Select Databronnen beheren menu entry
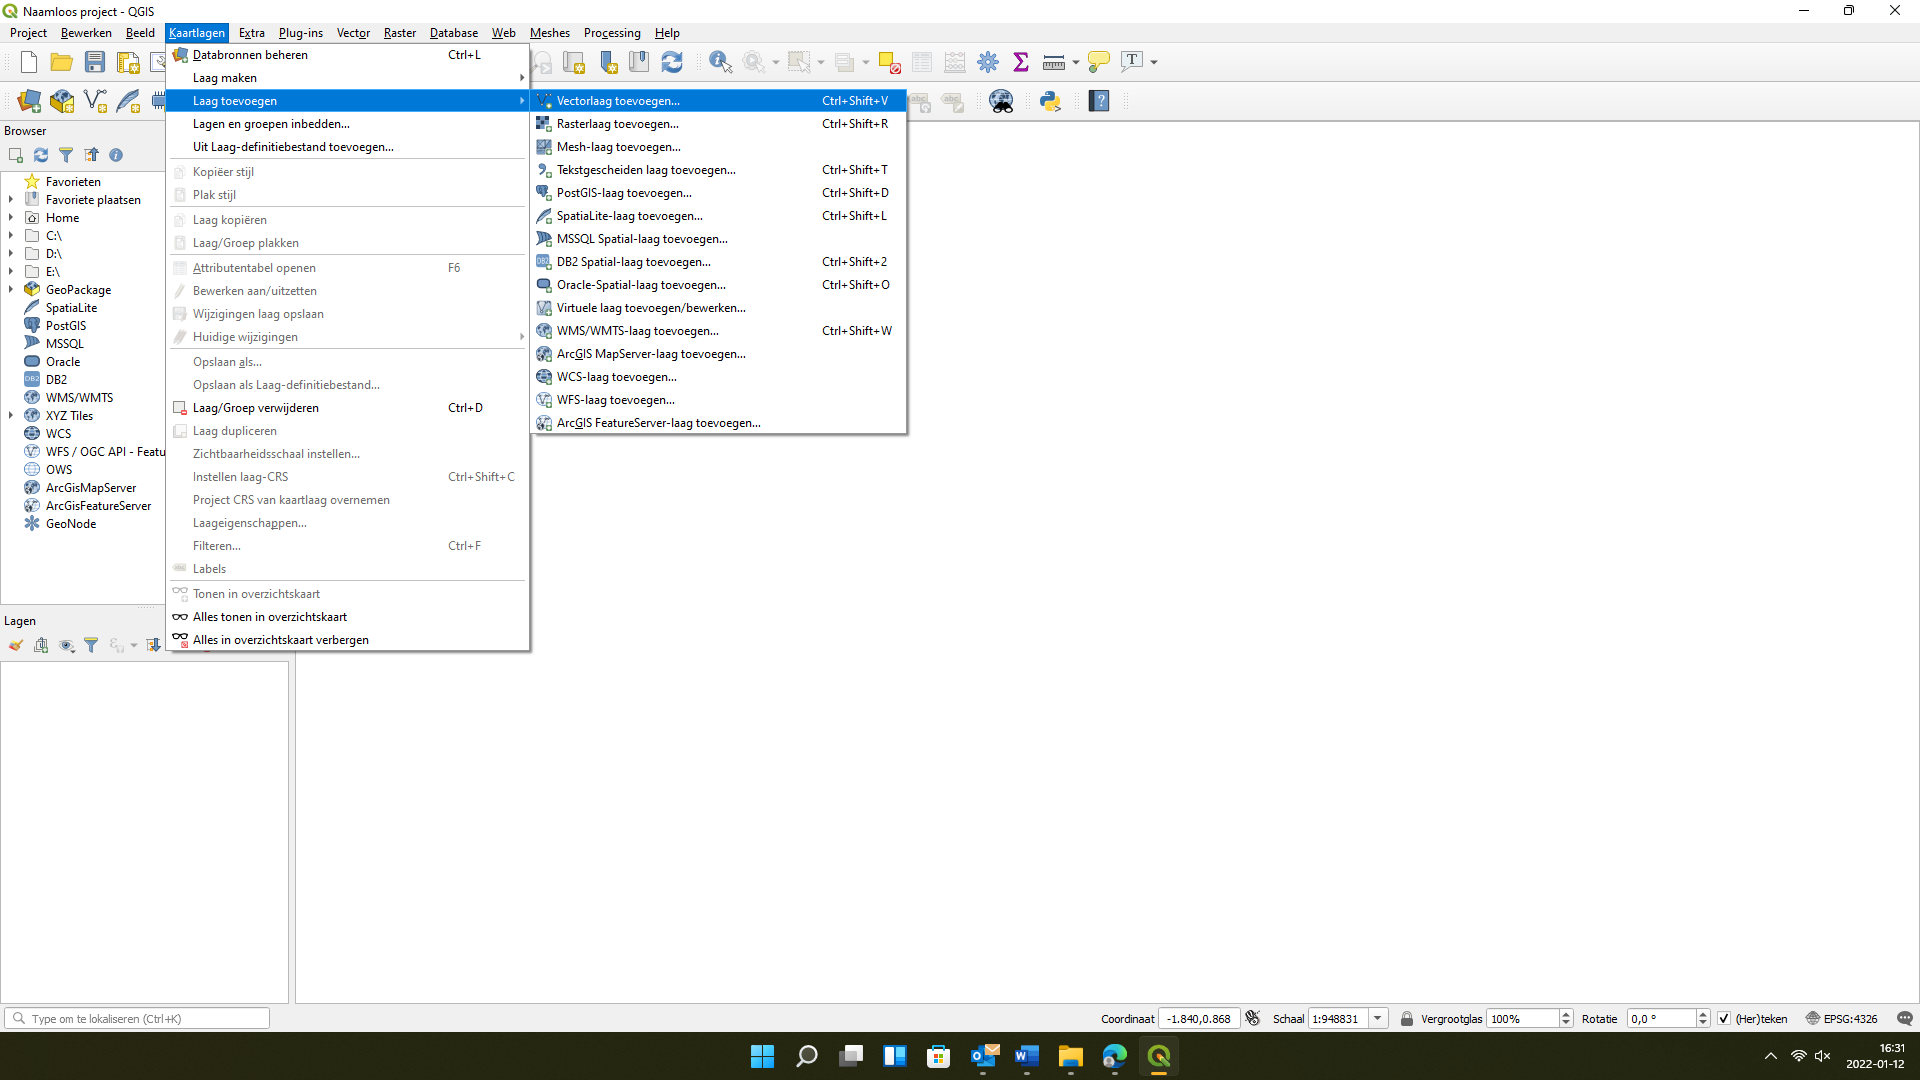Screen dimensions: 1920x1080 347,55
